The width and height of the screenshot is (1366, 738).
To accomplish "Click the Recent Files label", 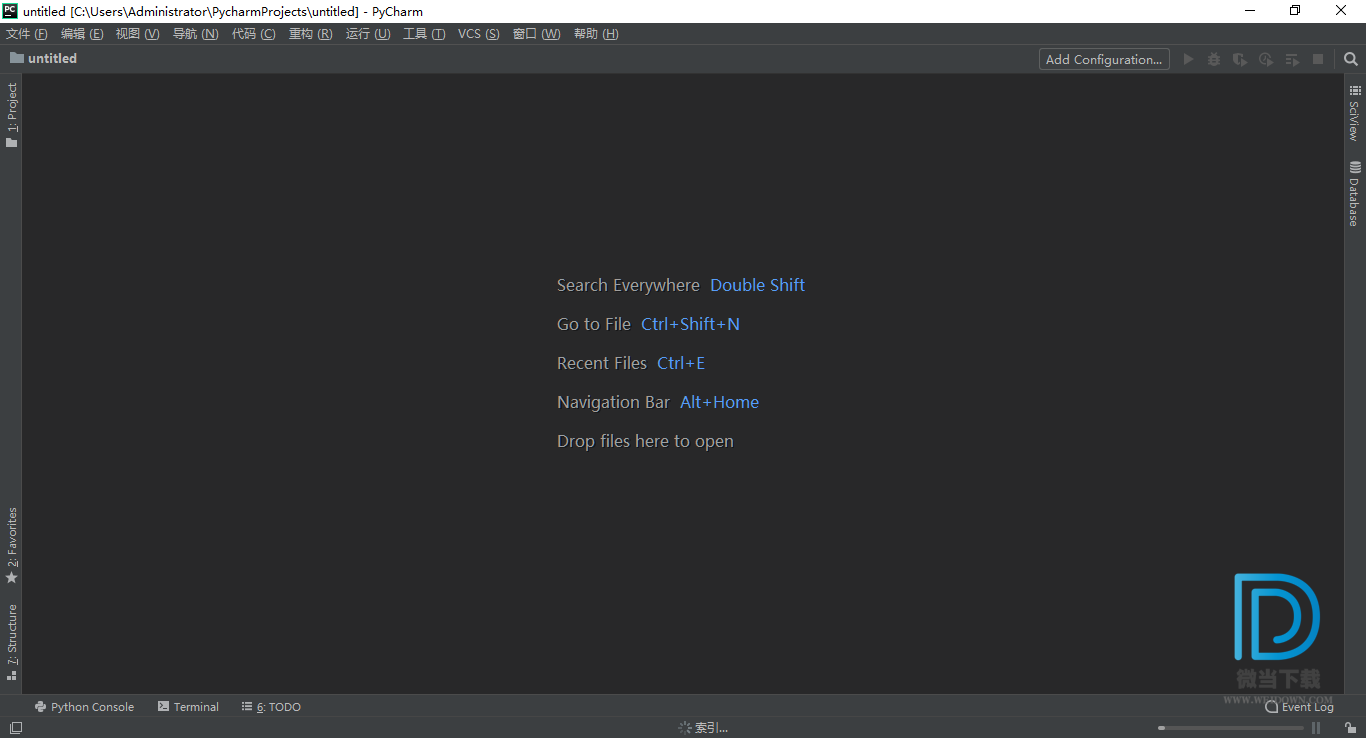I will (602, 363).
